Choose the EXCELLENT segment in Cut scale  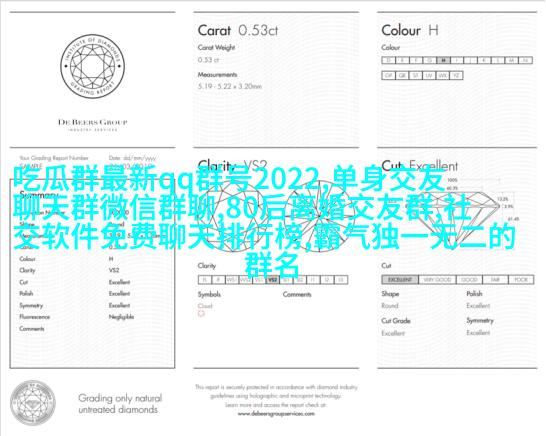coord(400,280)
